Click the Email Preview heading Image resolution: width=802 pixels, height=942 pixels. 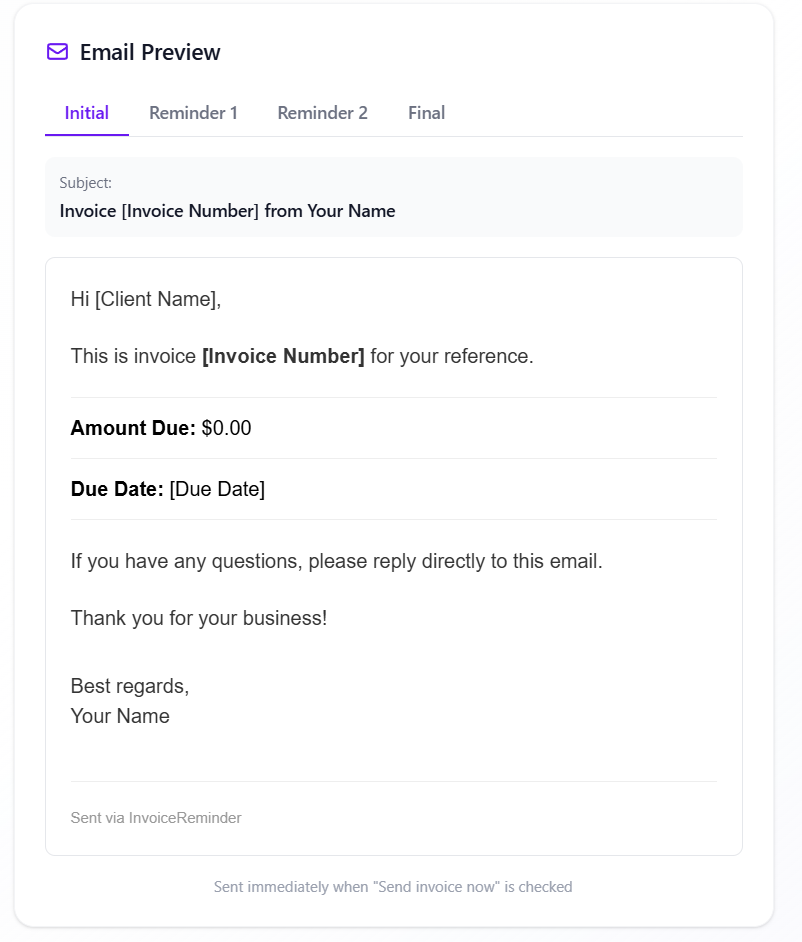pos(150,52)
